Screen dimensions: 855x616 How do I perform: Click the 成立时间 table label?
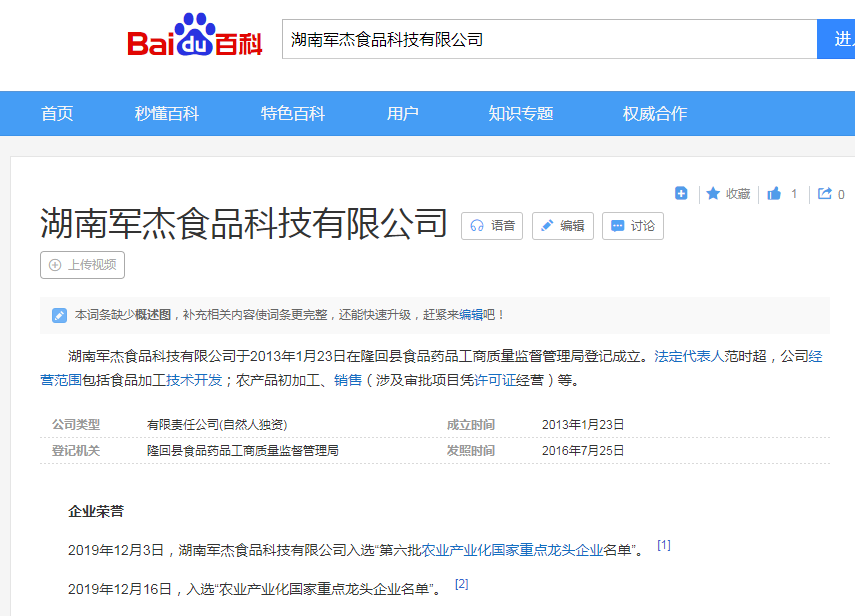click(x=471, y=425)
